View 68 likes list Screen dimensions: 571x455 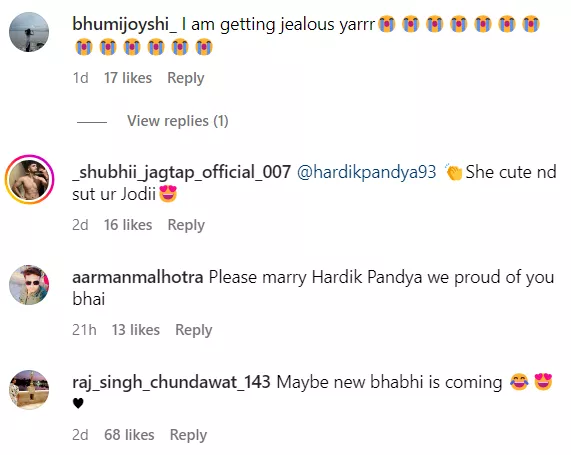click(129, 435)
